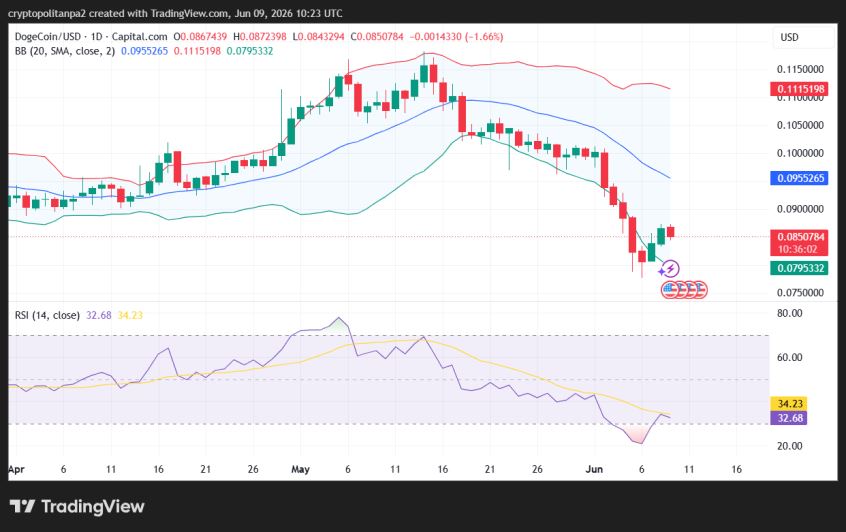Open the USD currency selector
846x532 pixels.
click(x=803, y=37)
